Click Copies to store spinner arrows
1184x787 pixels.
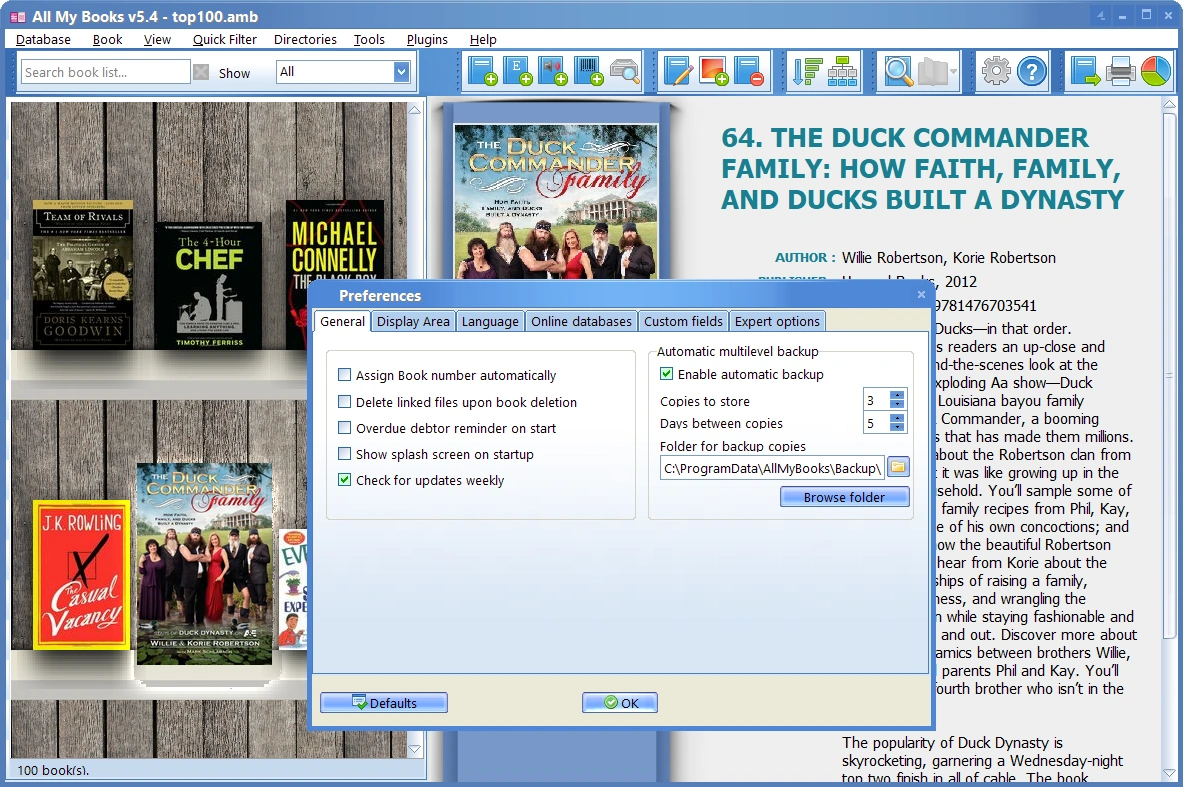pyautogui.click(x=897, y=399)
